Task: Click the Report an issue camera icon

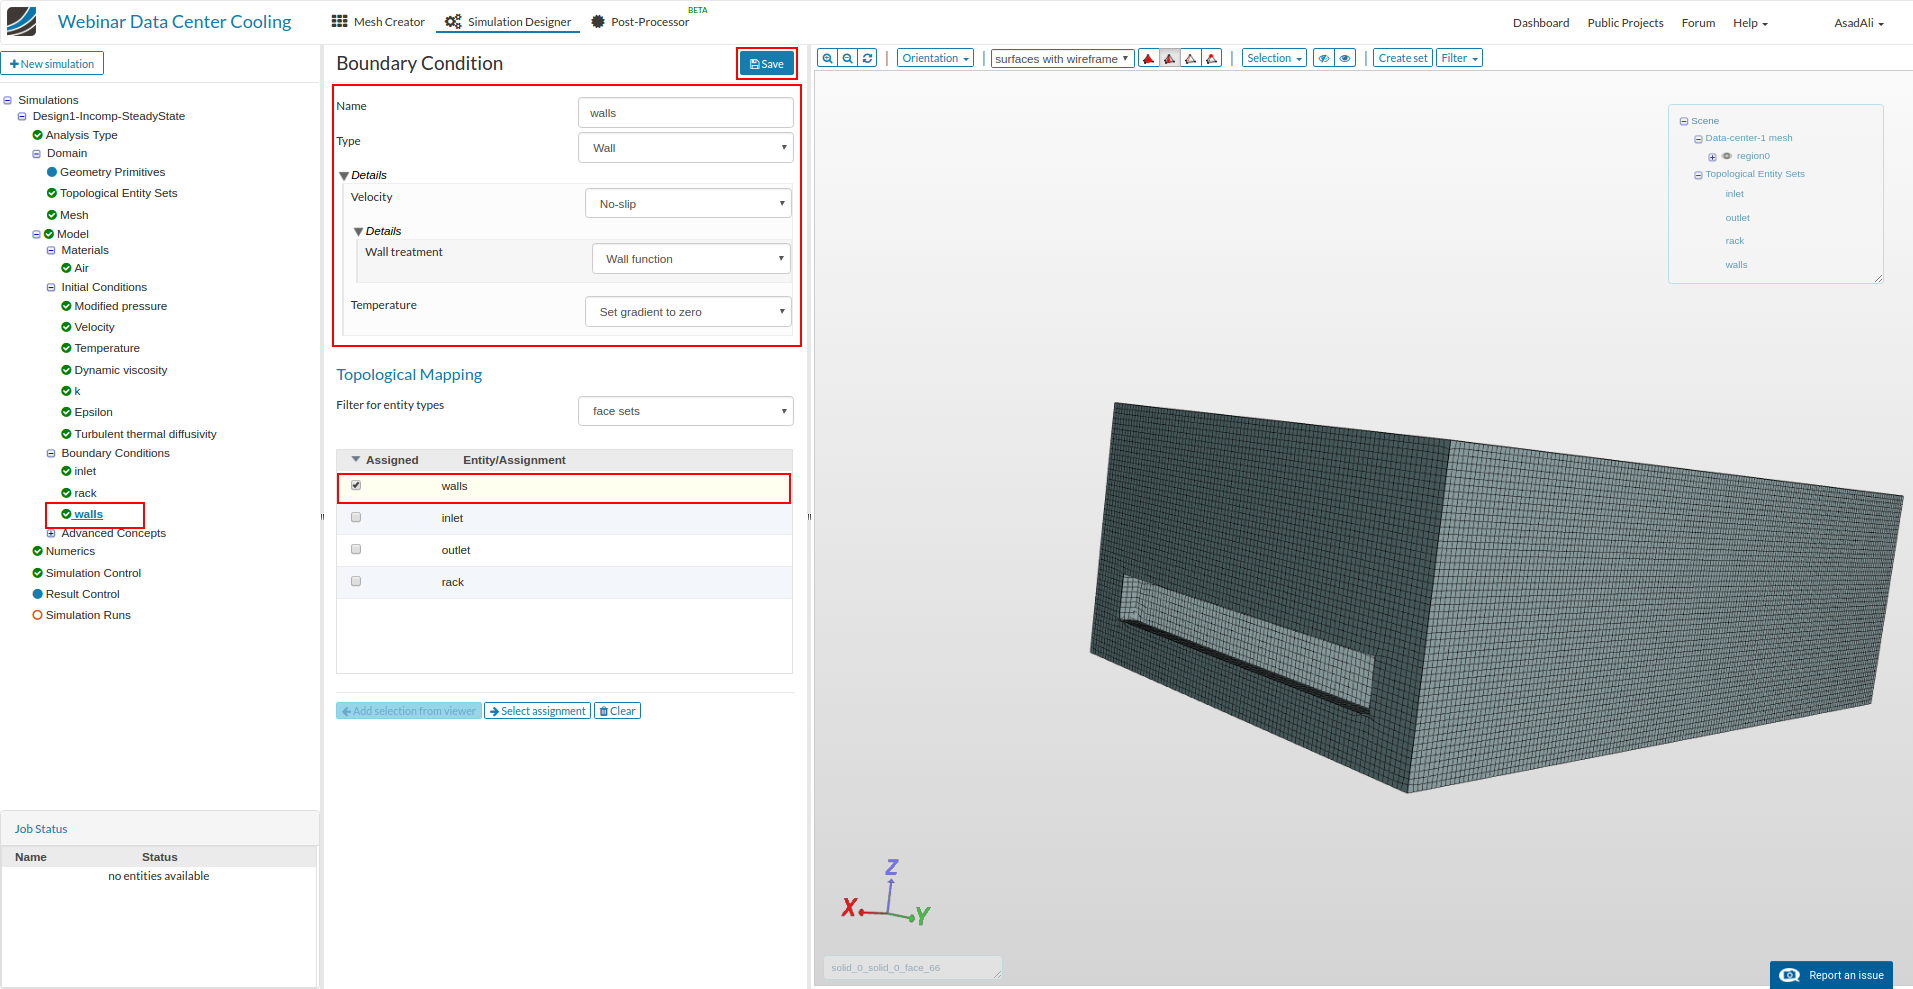Action: [1790, 975]
